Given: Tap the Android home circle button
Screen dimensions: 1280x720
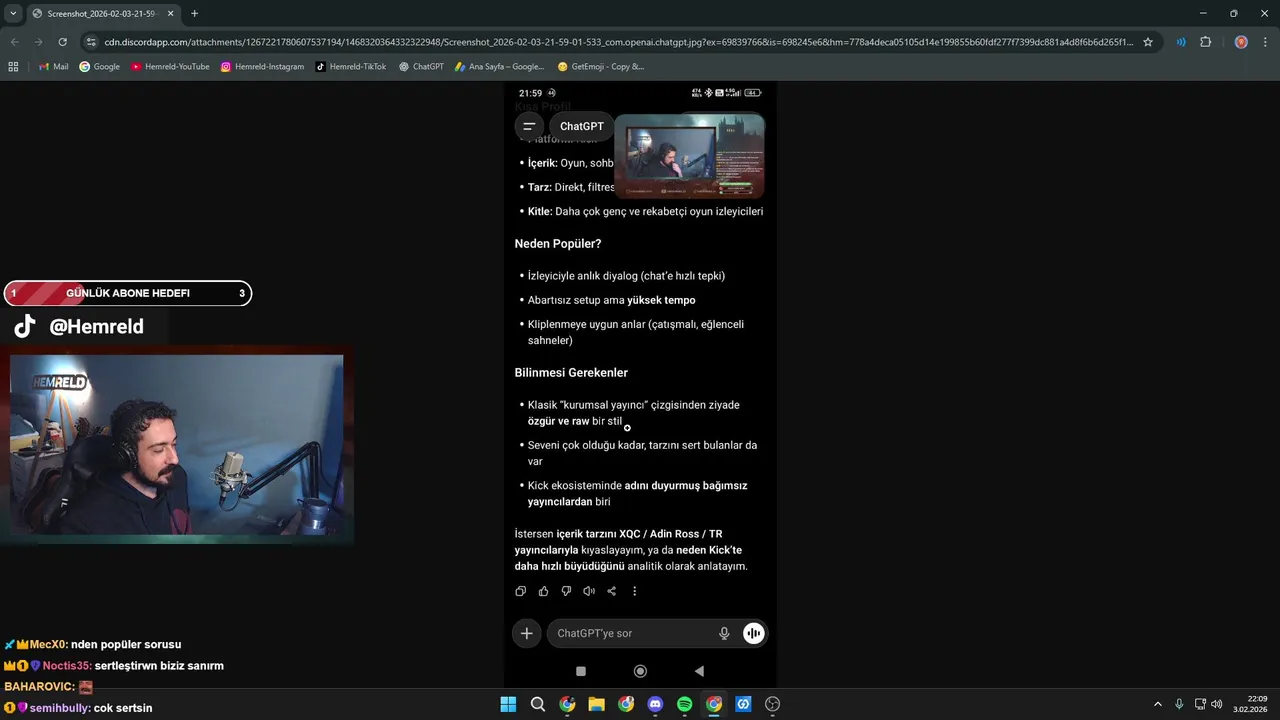Looking at the screenshot, I should 640,671.
